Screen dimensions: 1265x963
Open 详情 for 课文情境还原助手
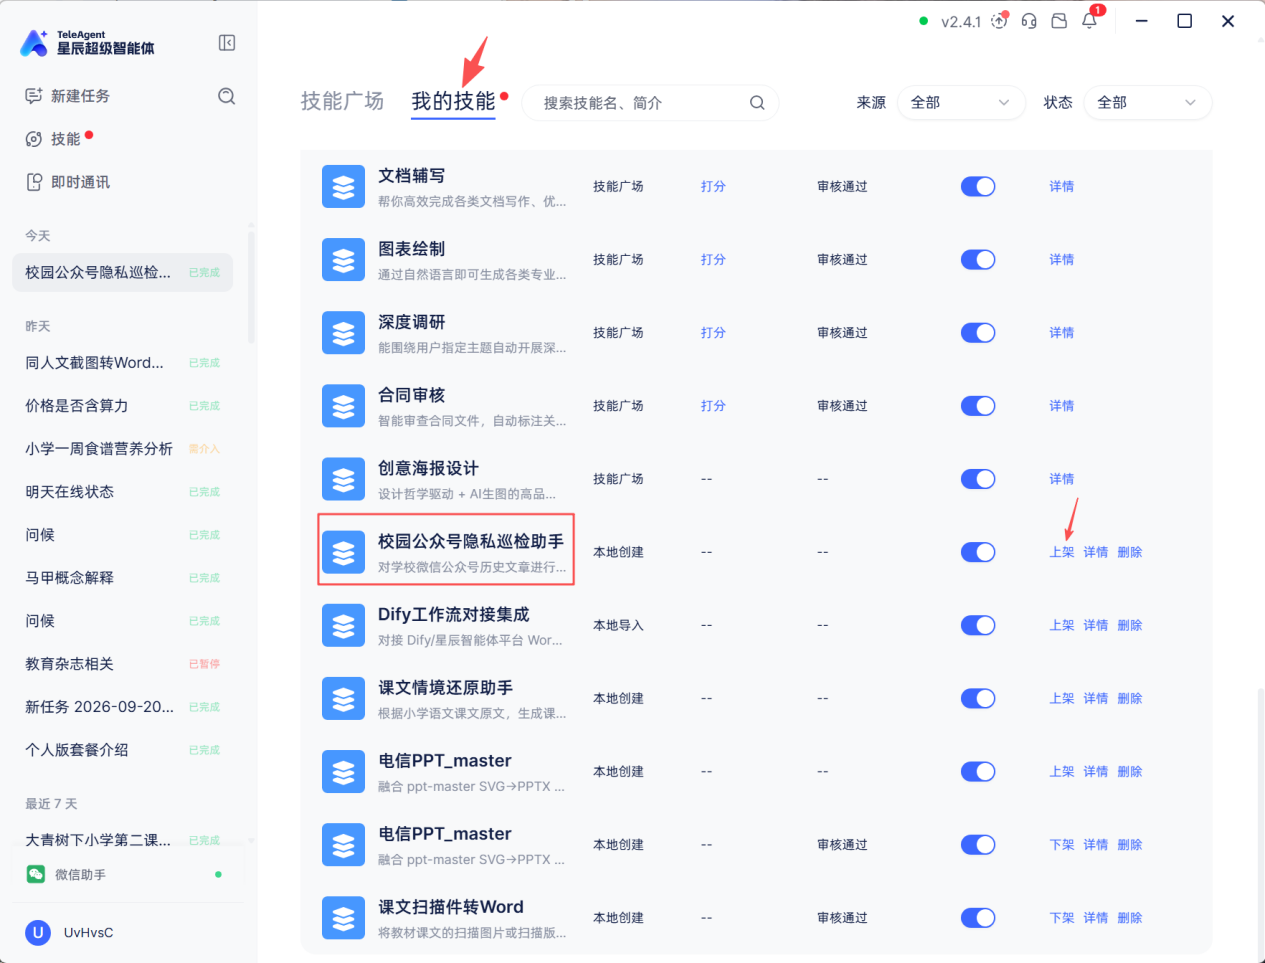[1096, 698]
